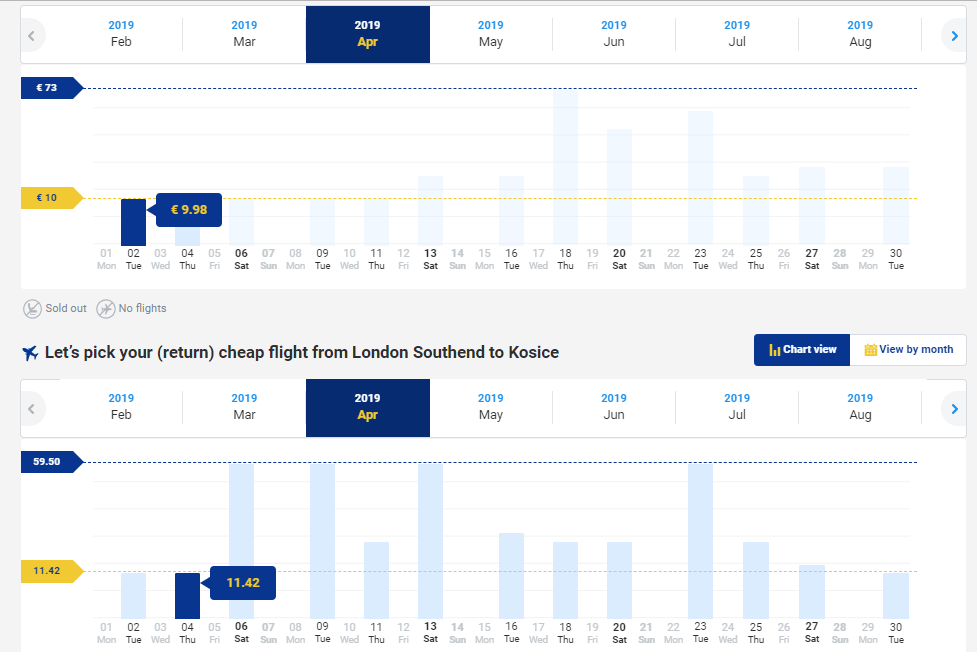Click the 11.42 price tooltip in the return chart
Screen dimensions: 977x652
tap(242, 582)
